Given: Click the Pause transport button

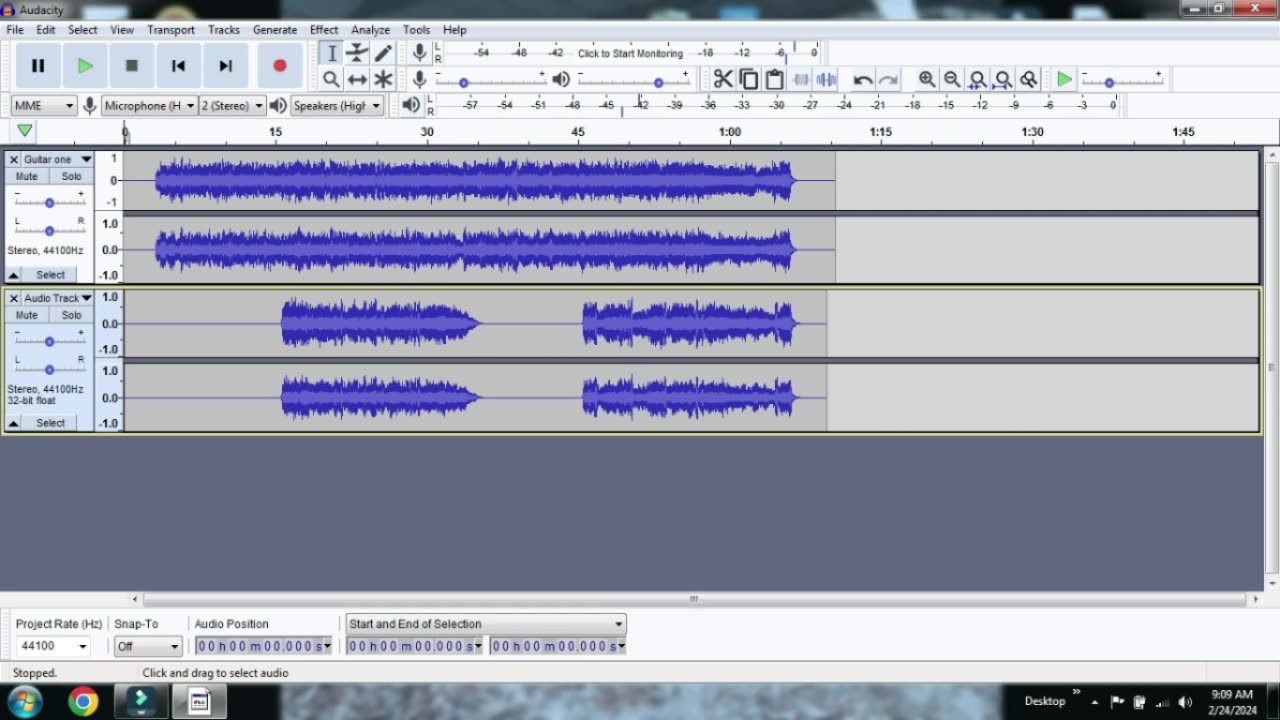Looking at the screenshot, I should point(38,66).
